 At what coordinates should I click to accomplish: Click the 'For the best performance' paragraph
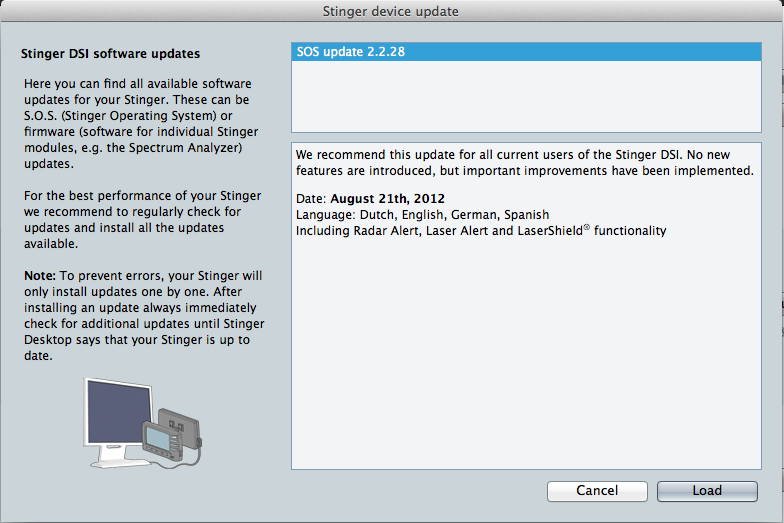tap(142, 220)
